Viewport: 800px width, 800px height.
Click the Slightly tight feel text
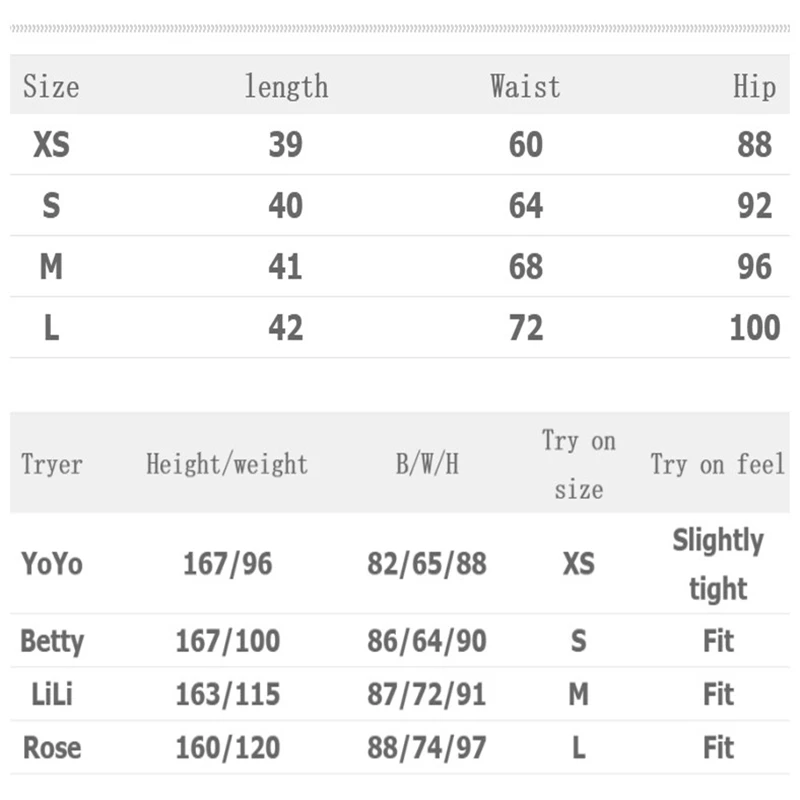click(718, 565)
